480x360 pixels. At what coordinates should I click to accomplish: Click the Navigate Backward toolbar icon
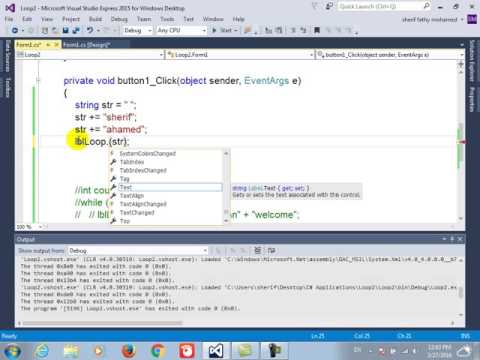(14, 30)
